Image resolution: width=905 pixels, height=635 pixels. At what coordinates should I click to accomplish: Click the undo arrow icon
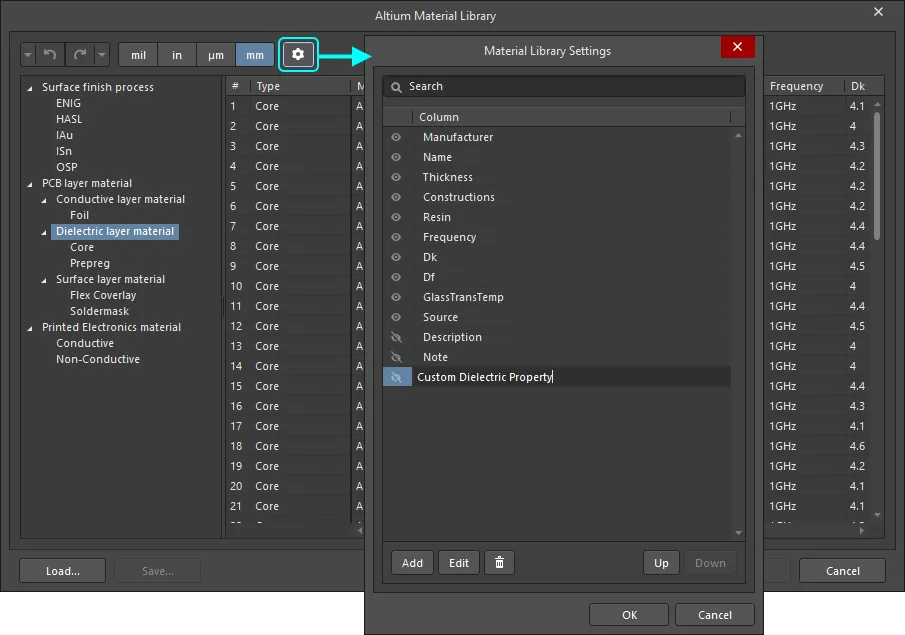[x=50, y=55]
